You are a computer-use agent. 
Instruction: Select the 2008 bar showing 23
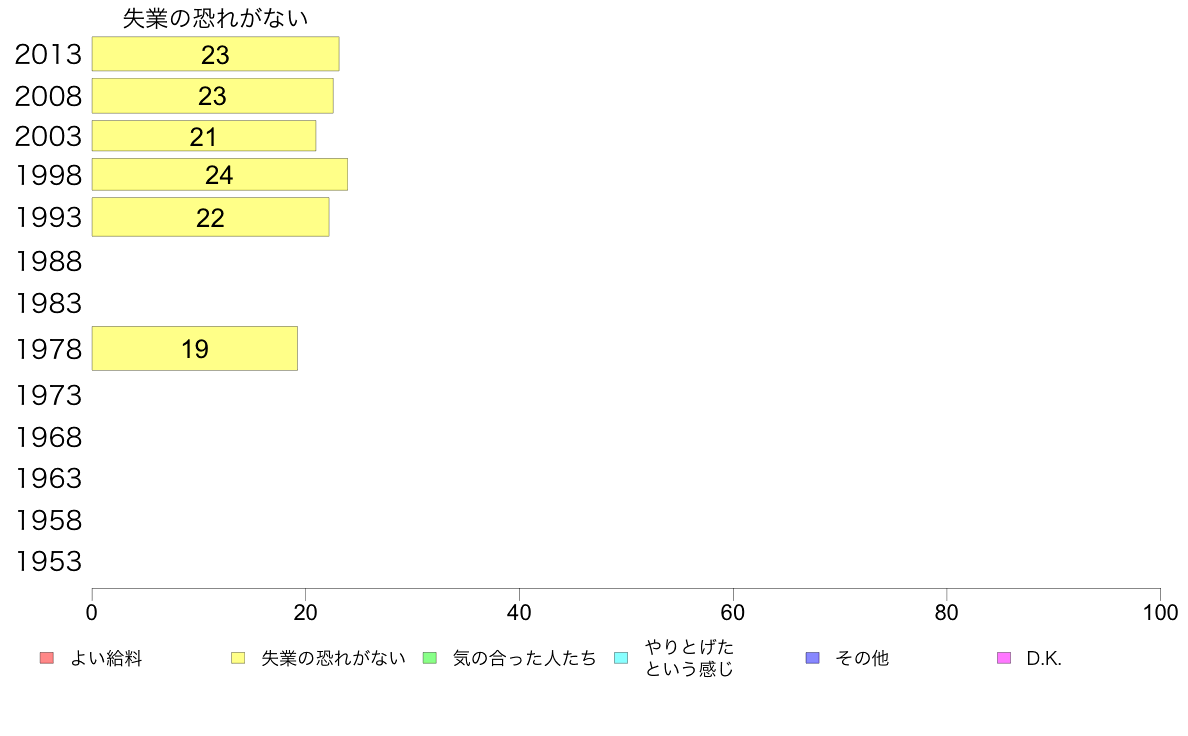[x=212, y=96]
